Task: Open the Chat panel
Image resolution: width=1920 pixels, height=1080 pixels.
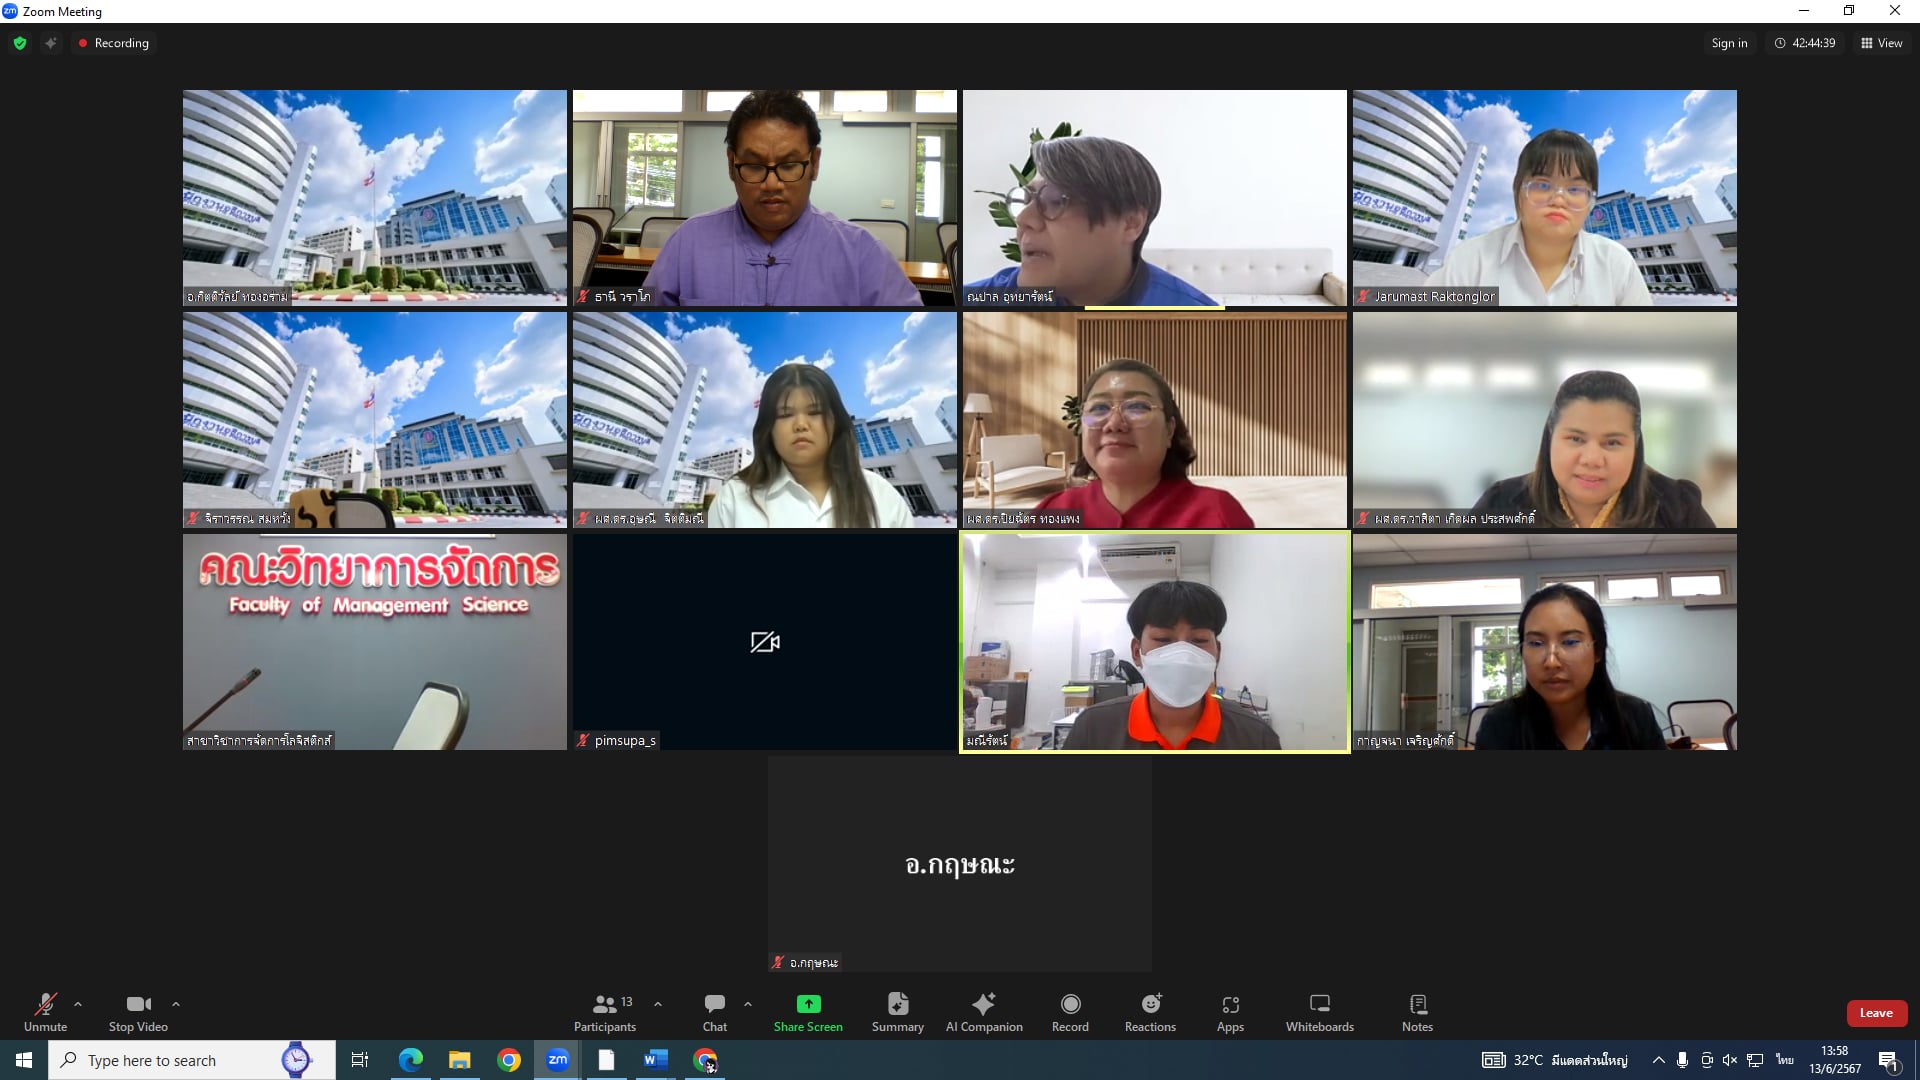Action: coord(714,1011)
